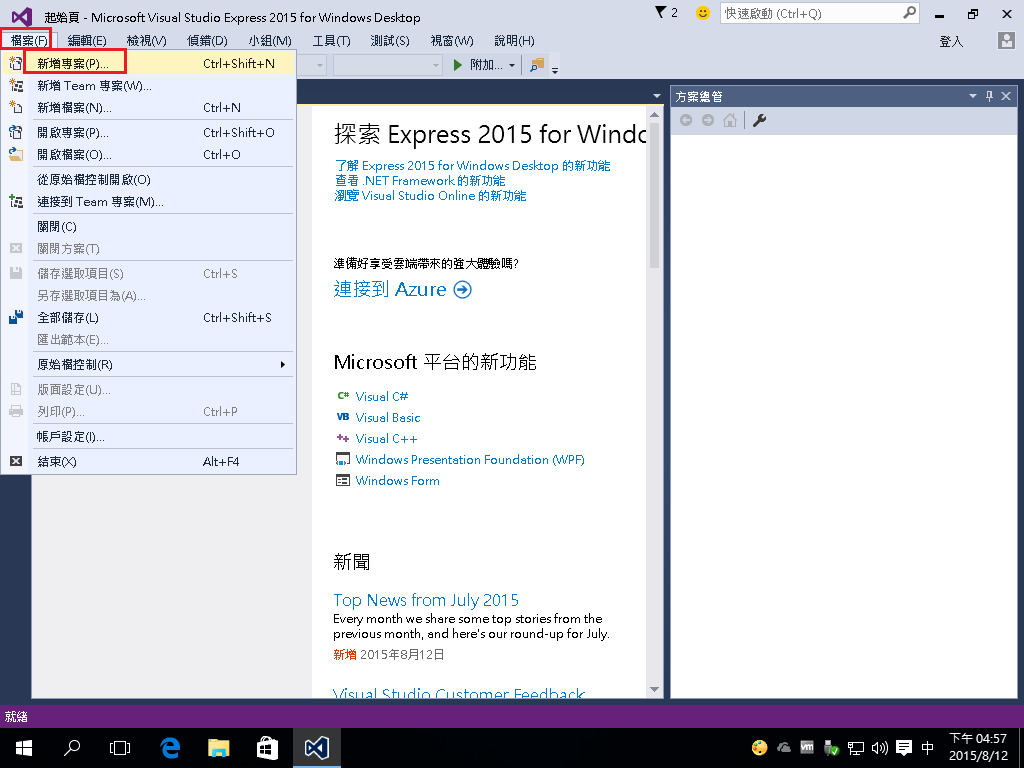Image resolution: width=1024 pixels, height=768 pixels.
Task: Open the Window menu
Action: tap(452, 40)
